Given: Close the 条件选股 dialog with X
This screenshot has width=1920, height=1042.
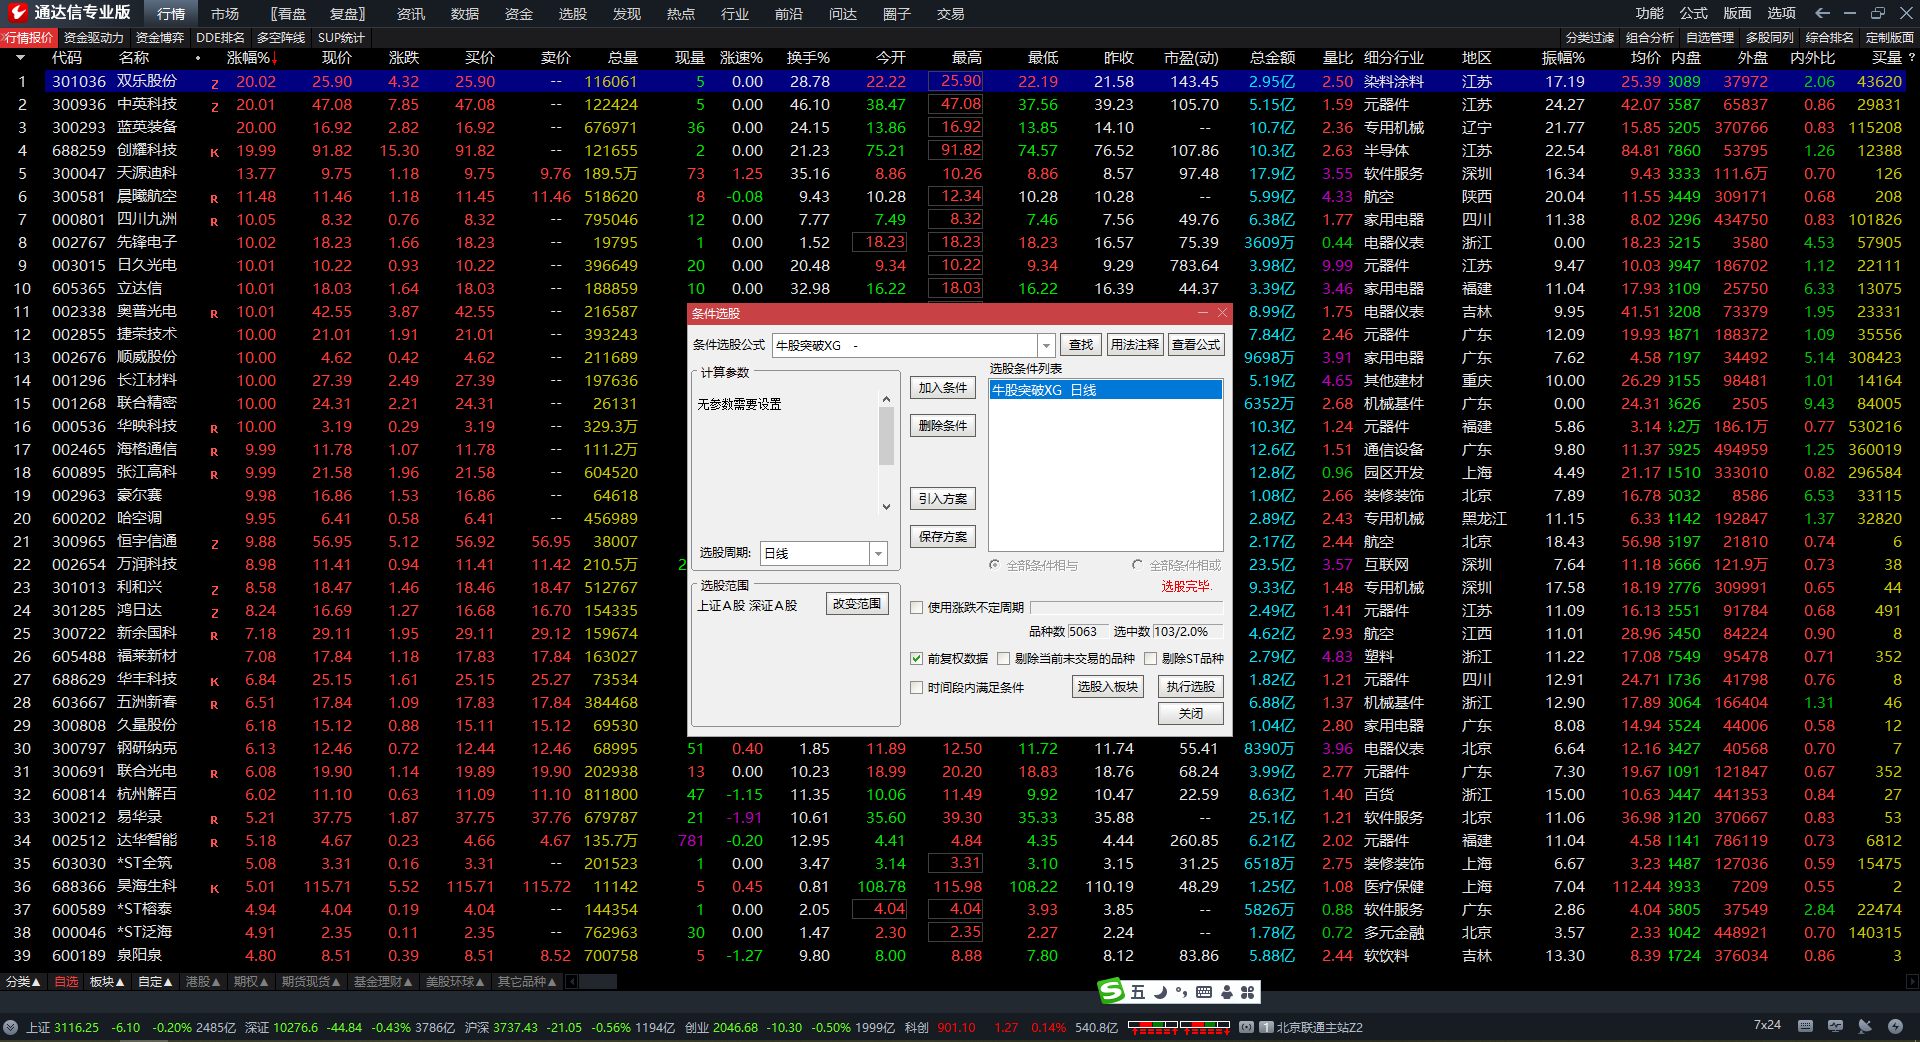Looking at the screenshot, I should click(1221, 313).
